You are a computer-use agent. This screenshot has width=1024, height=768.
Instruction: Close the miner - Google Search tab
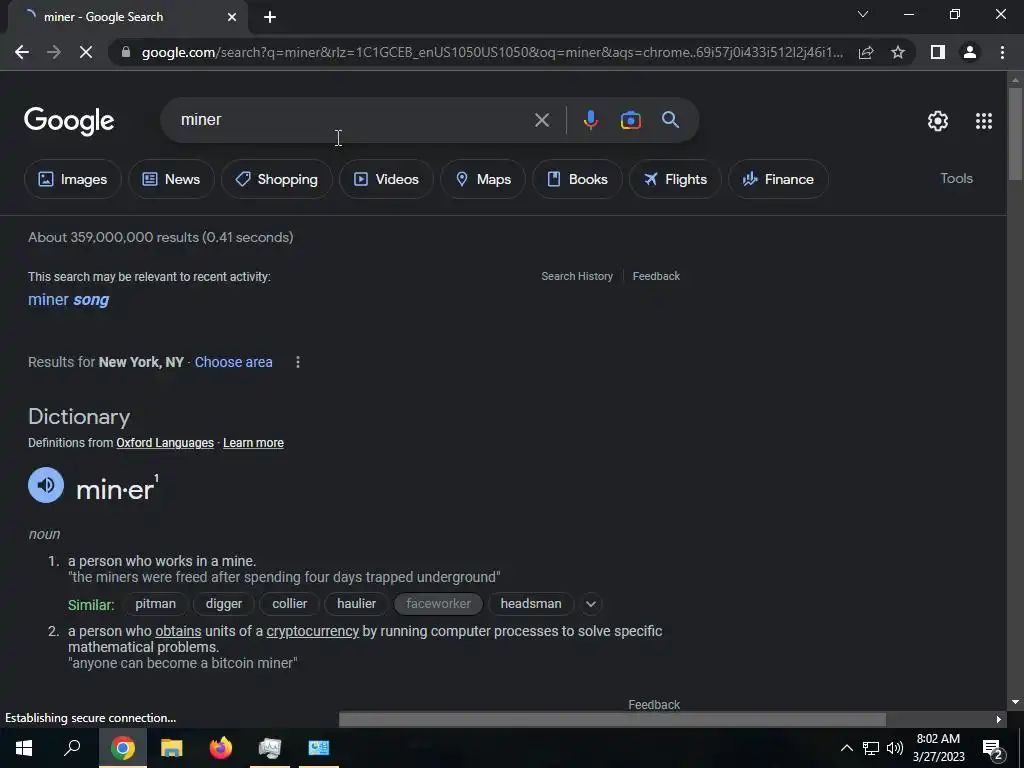click(232, 17)
